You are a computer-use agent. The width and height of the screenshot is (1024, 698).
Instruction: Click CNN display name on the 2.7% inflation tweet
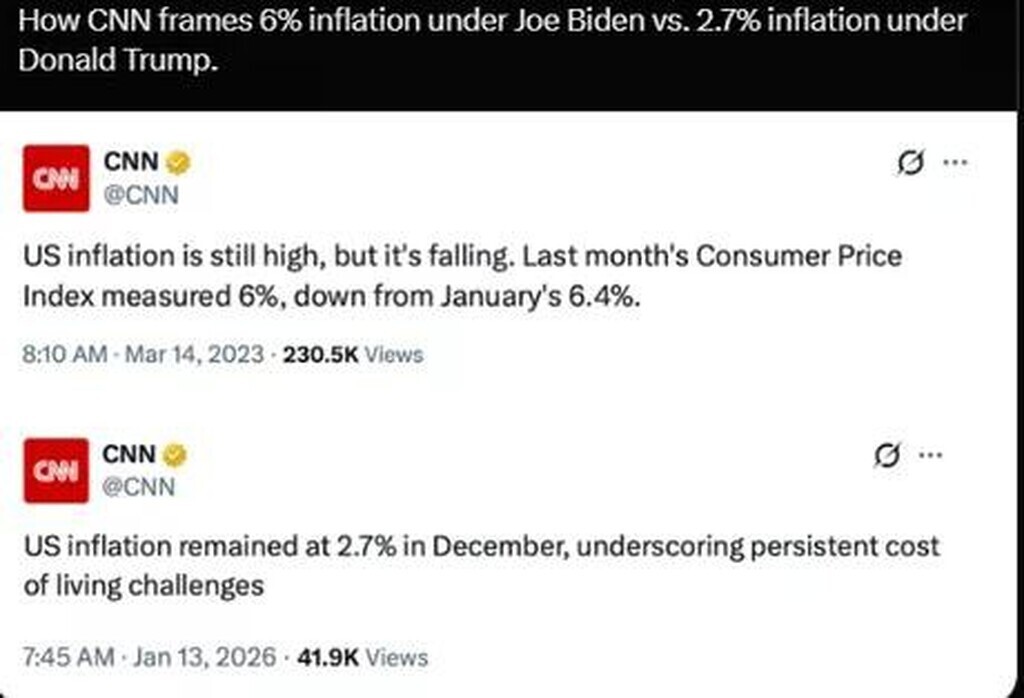coord(128,455)
